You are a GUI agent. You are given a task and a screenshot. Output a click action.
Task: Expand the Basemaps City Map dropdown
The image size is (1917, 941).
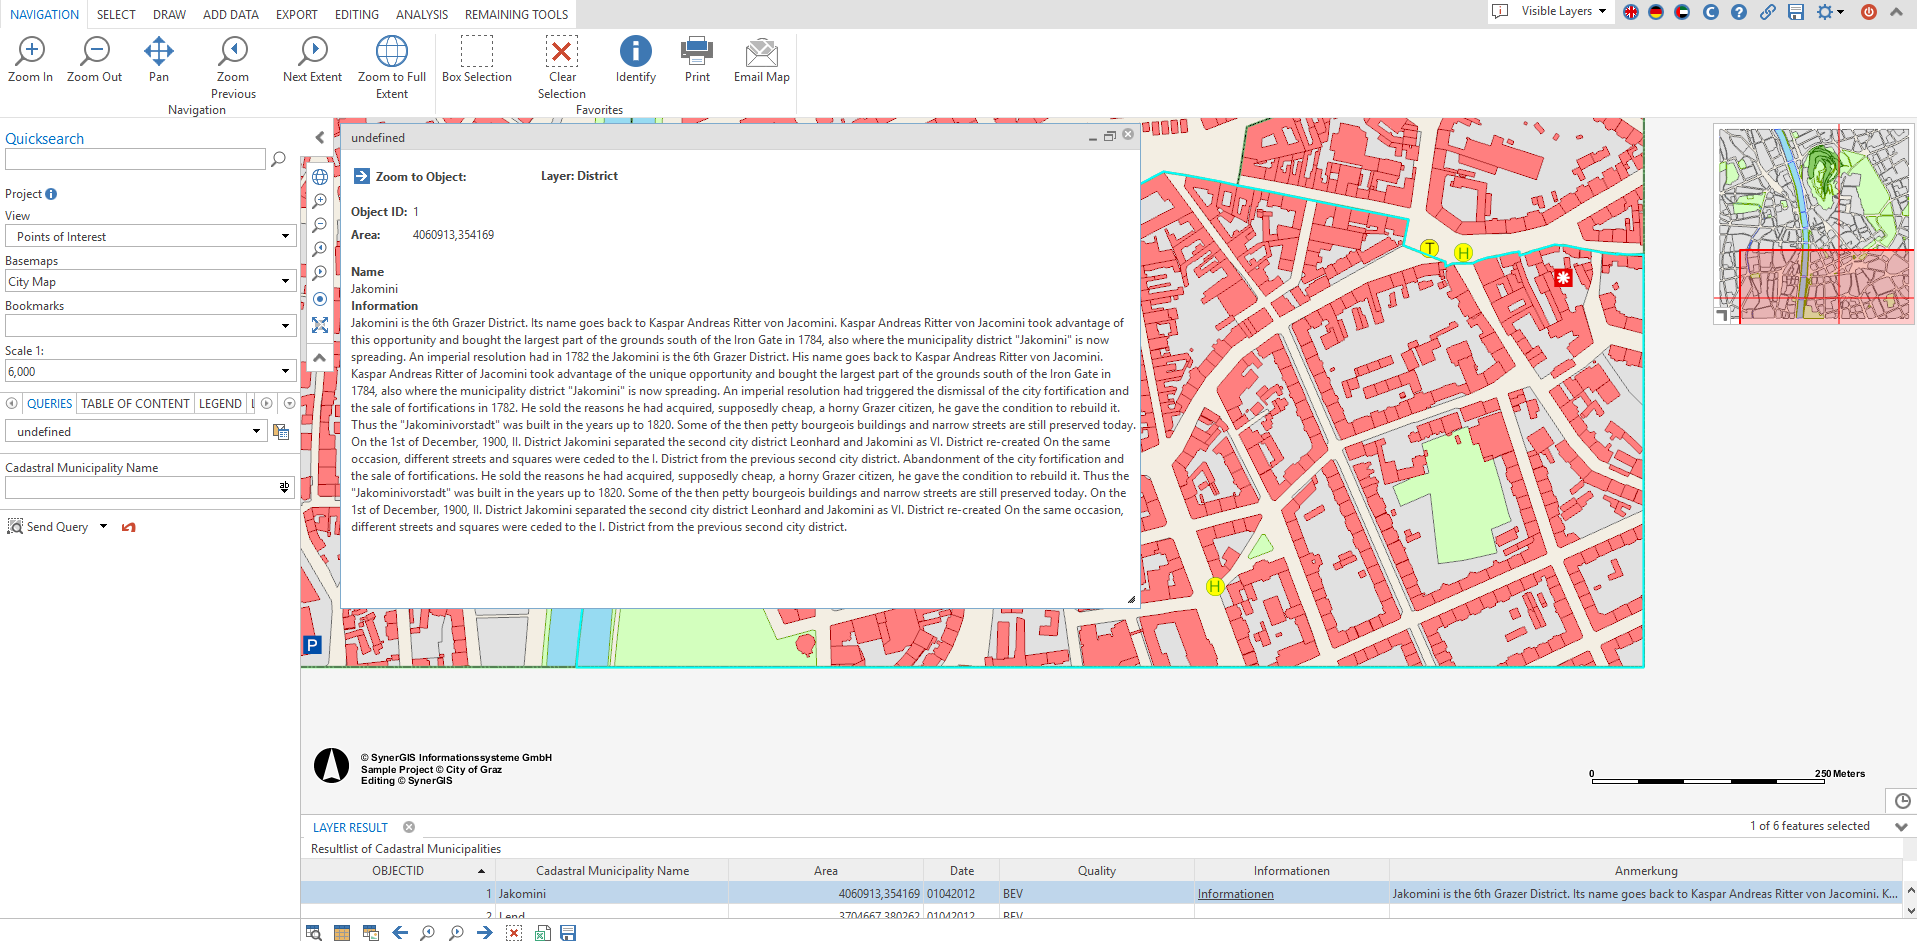pos(285,282)
